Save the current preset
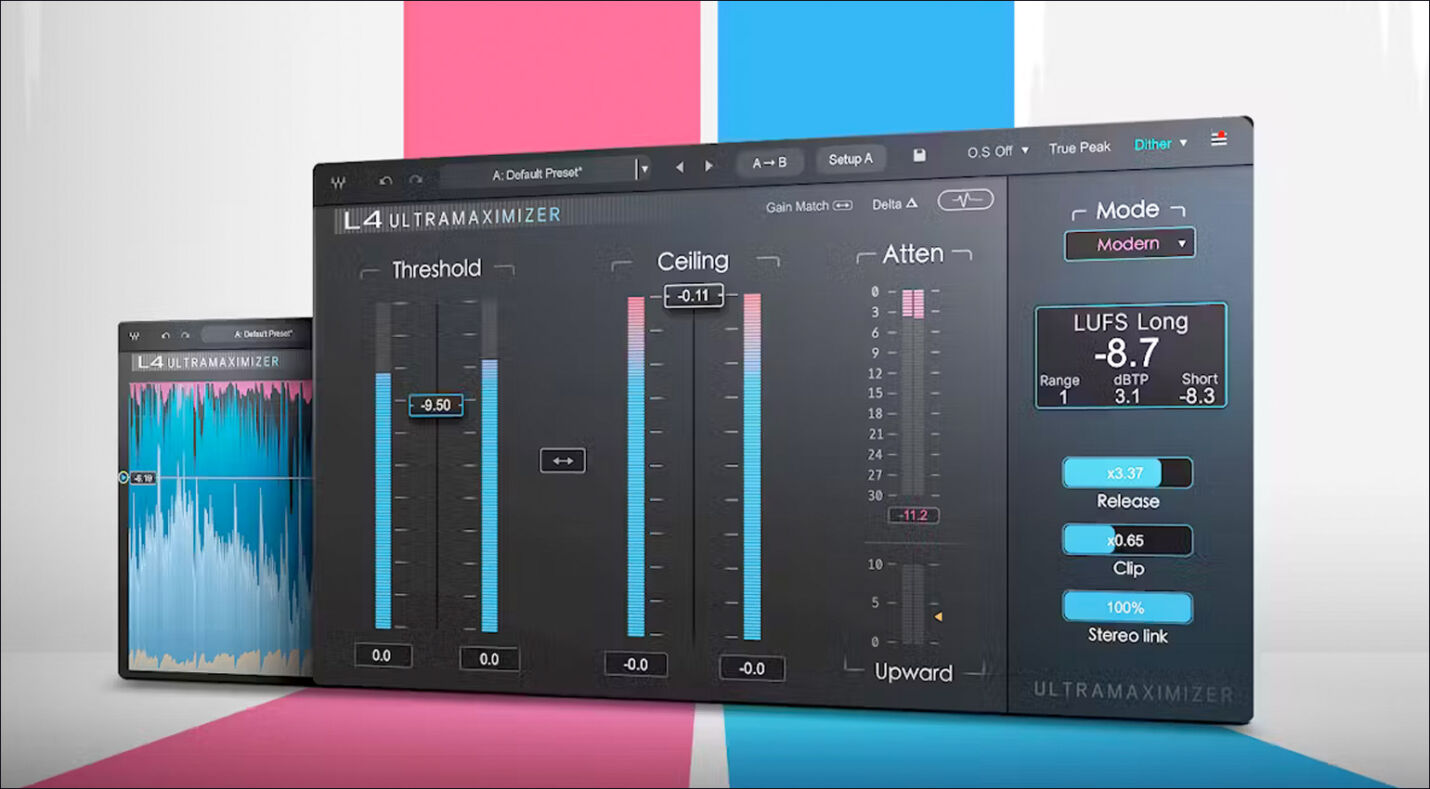This screenshot has height=789, width=1430. click(920, 156)
